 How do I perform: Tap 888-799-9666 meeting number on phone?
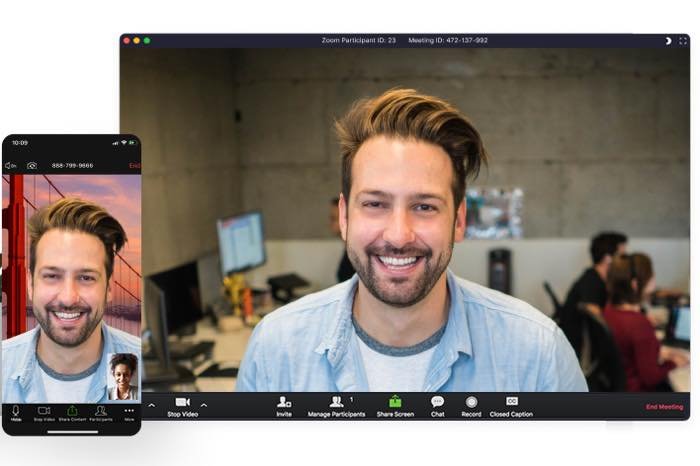(x=72, y=166)
